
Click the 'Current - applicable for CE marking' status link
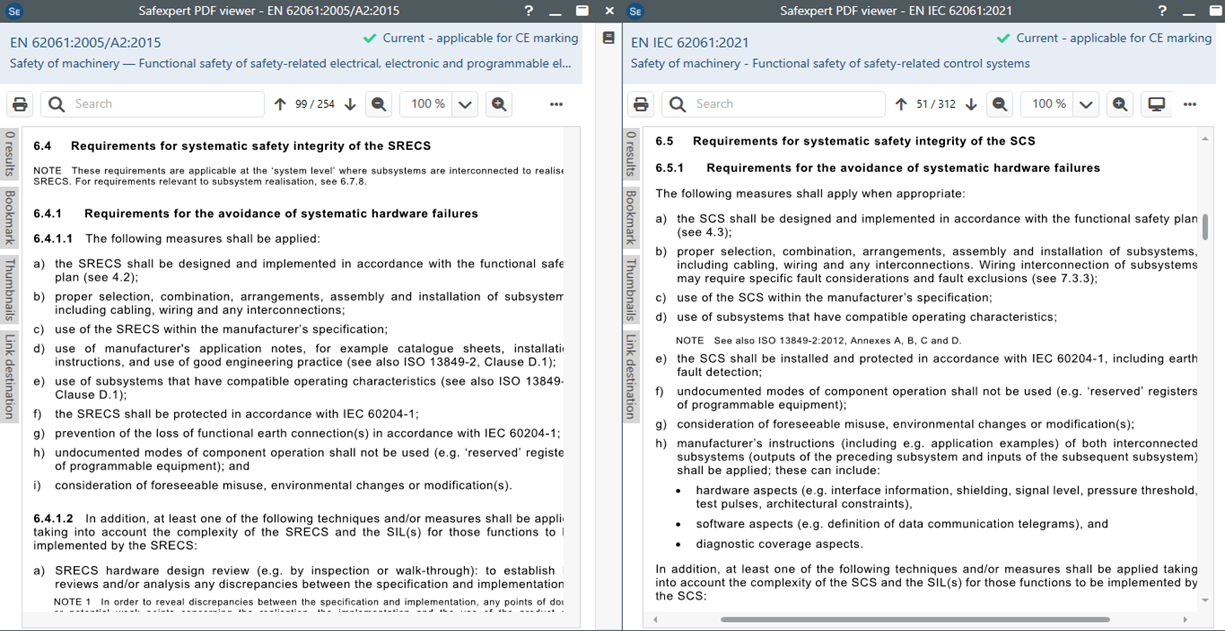point(480,38)
